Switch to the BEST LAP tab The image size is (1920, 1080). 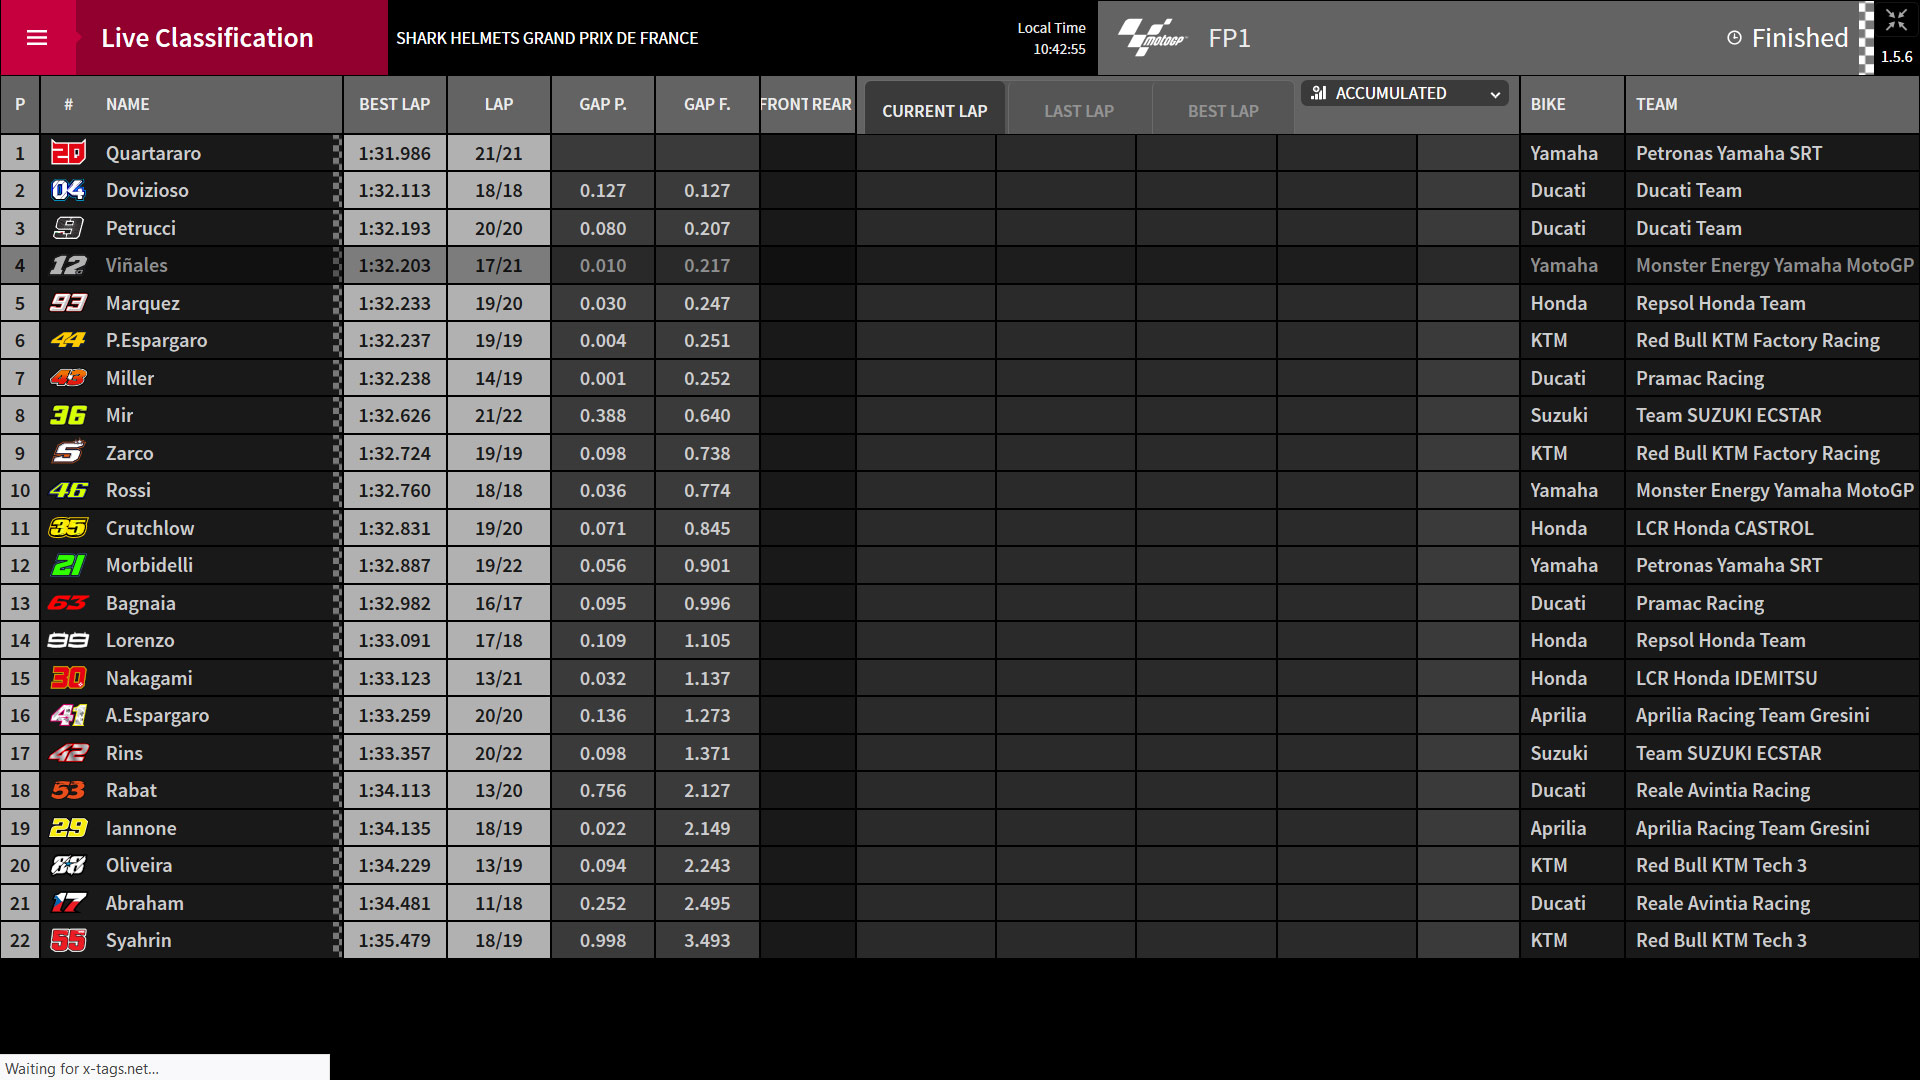click(x=1223, y=110)
